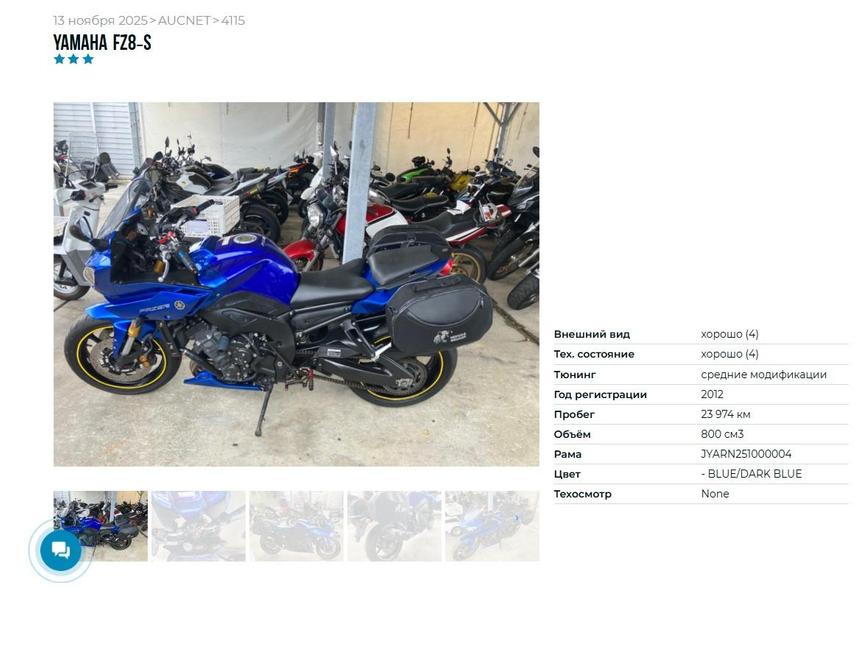Viewport: 860px width, 646px height.
Task: Select the first thumbnail of the side view
Action: (100, 526)
